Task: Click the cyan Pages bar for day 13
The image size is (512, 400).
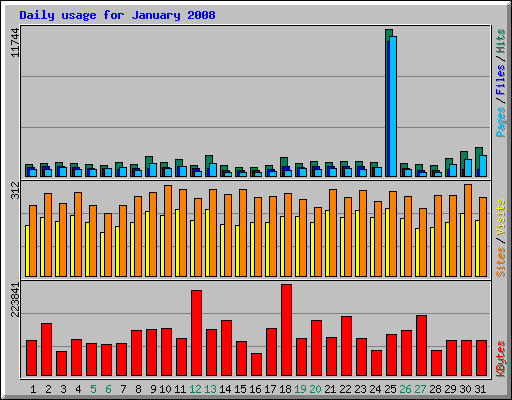Action: click(x=213, y=170)
